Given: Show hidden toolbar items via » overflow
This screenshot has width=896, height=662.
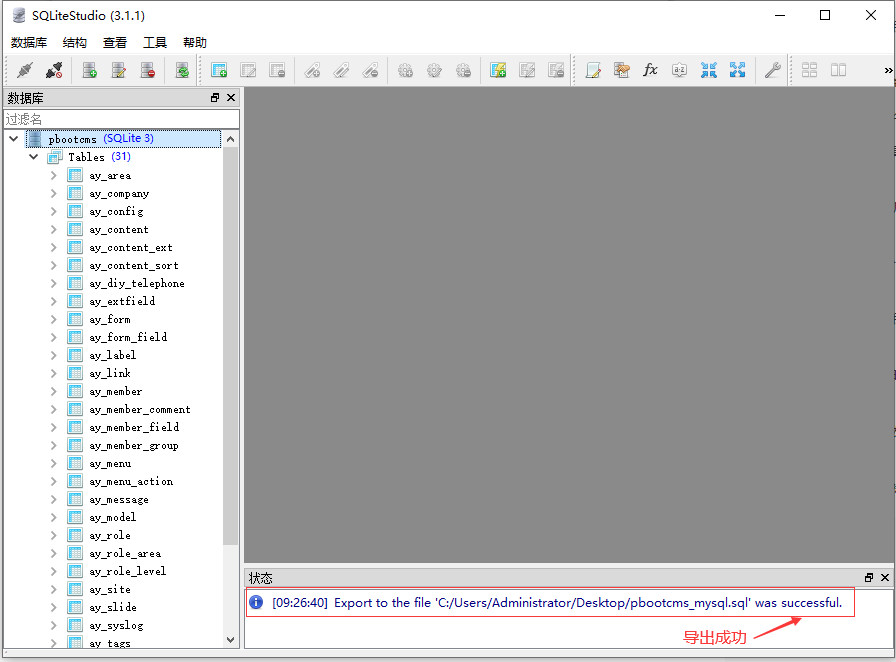Looking at the screenshot, I should [x=888, y=70].
